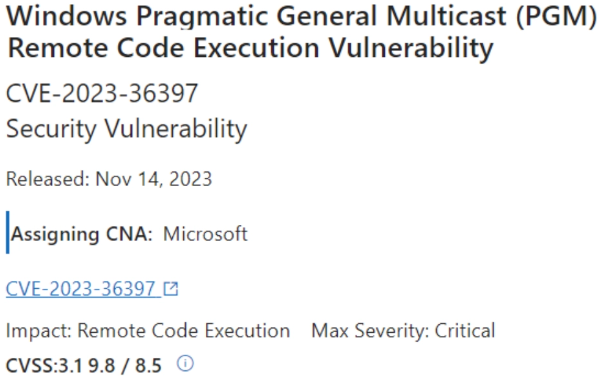Select the 'Remote Code Execution' impact value
606x384 pixels.
click(184, 331)
